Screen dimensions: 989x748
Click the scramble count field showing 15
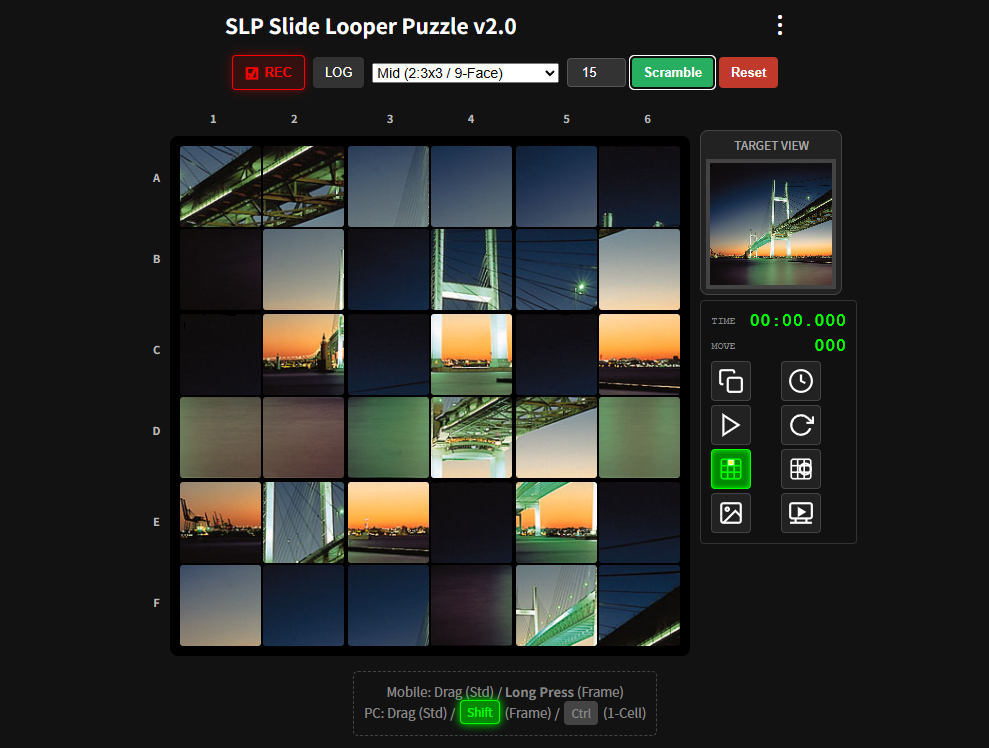596,73
